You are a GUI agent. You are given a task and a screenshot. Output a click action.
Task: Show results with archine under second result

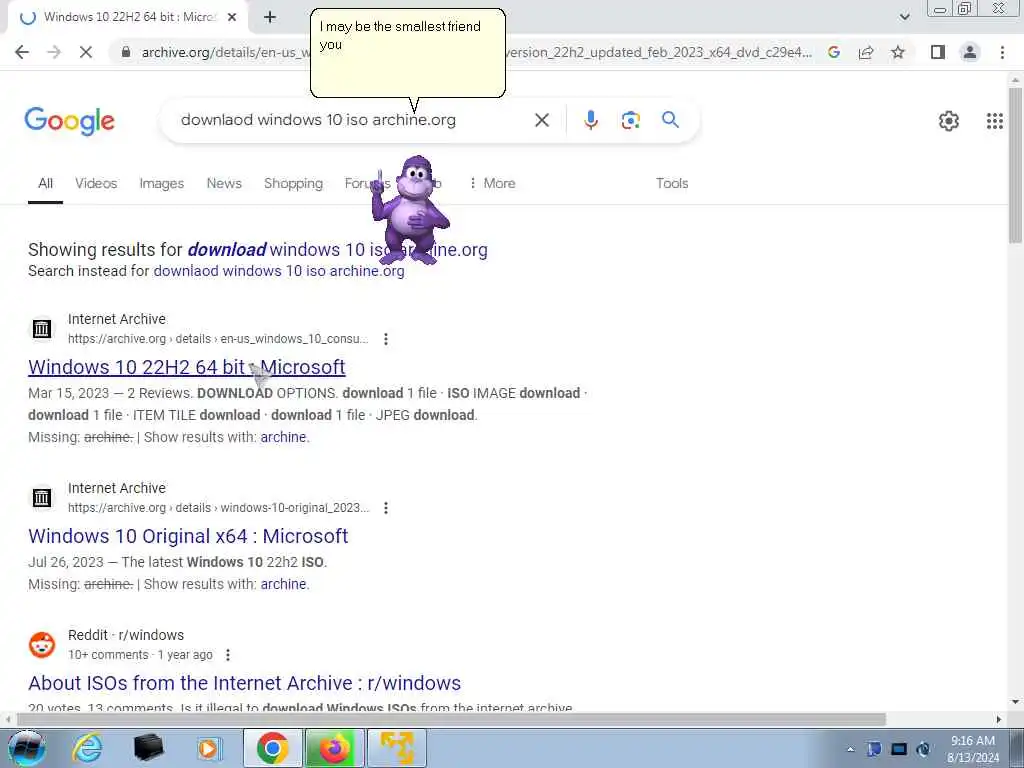click(x=283, y=584)
